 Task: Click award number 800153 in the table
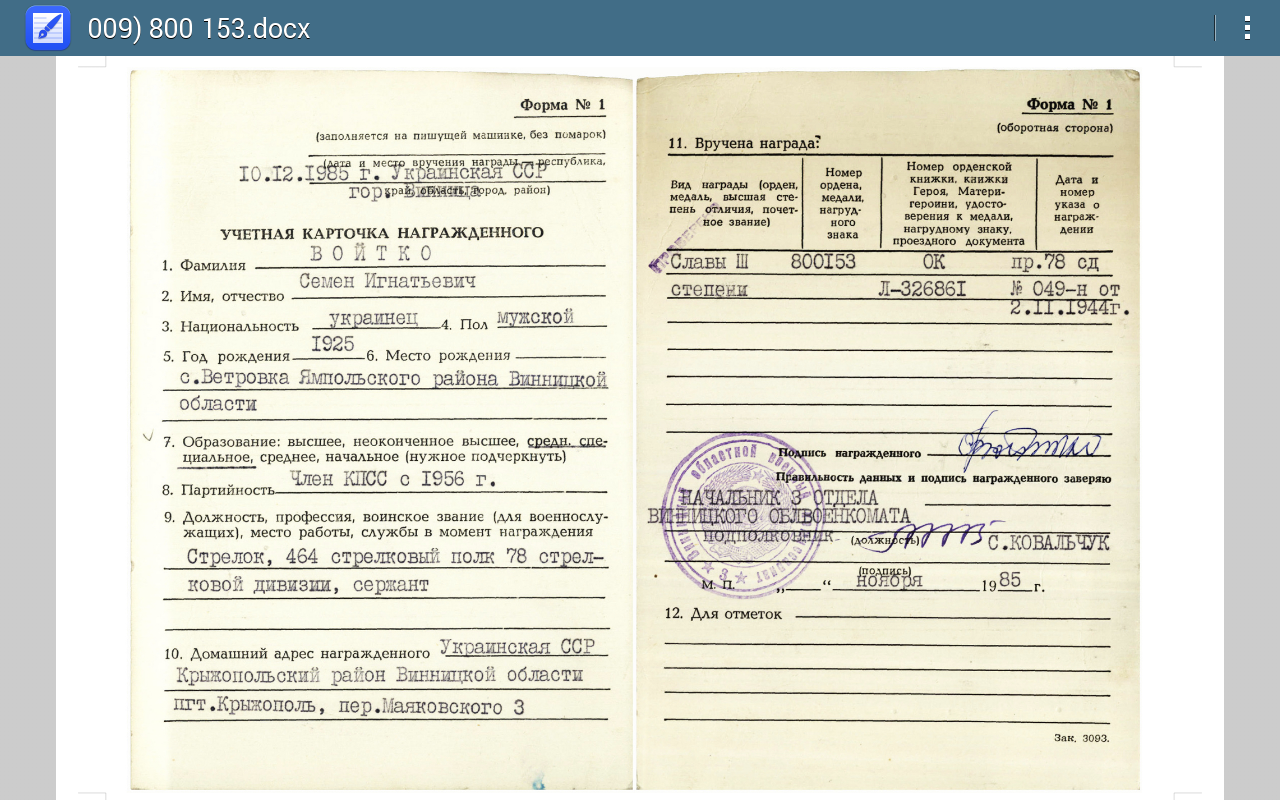point(822,263)
